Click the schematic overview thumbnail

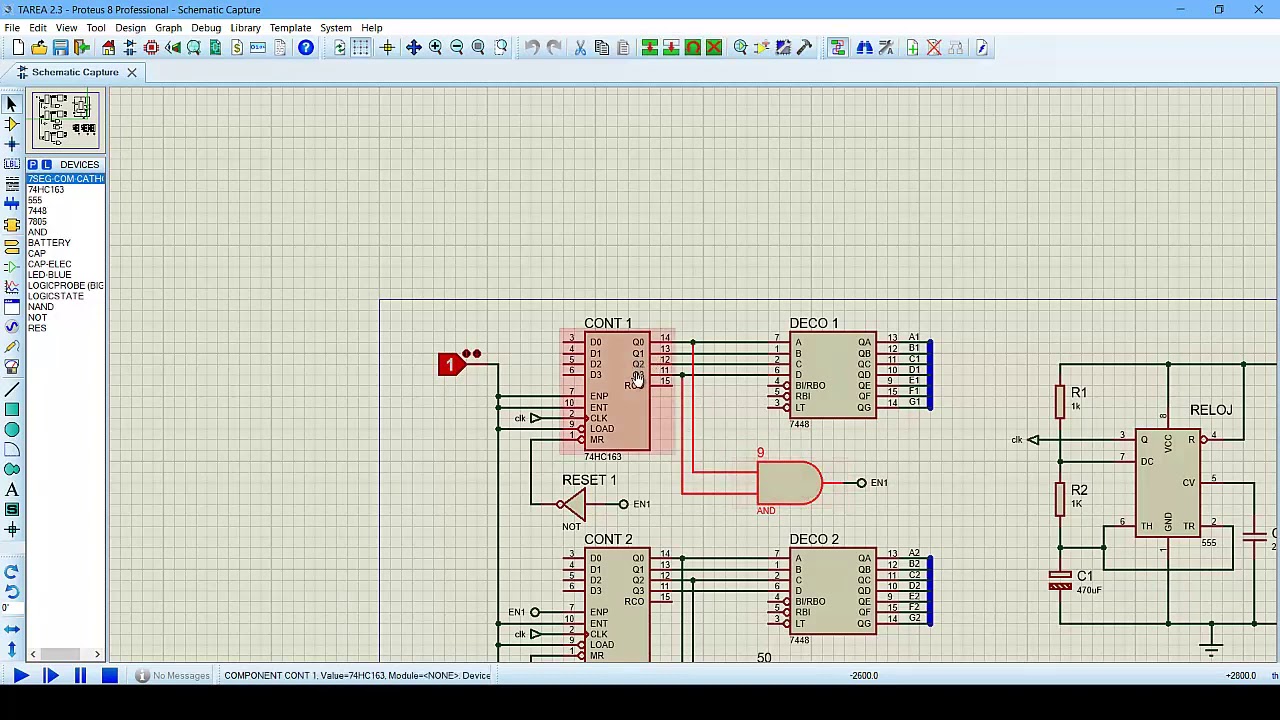pyautogui.click(x=66, y=120)
